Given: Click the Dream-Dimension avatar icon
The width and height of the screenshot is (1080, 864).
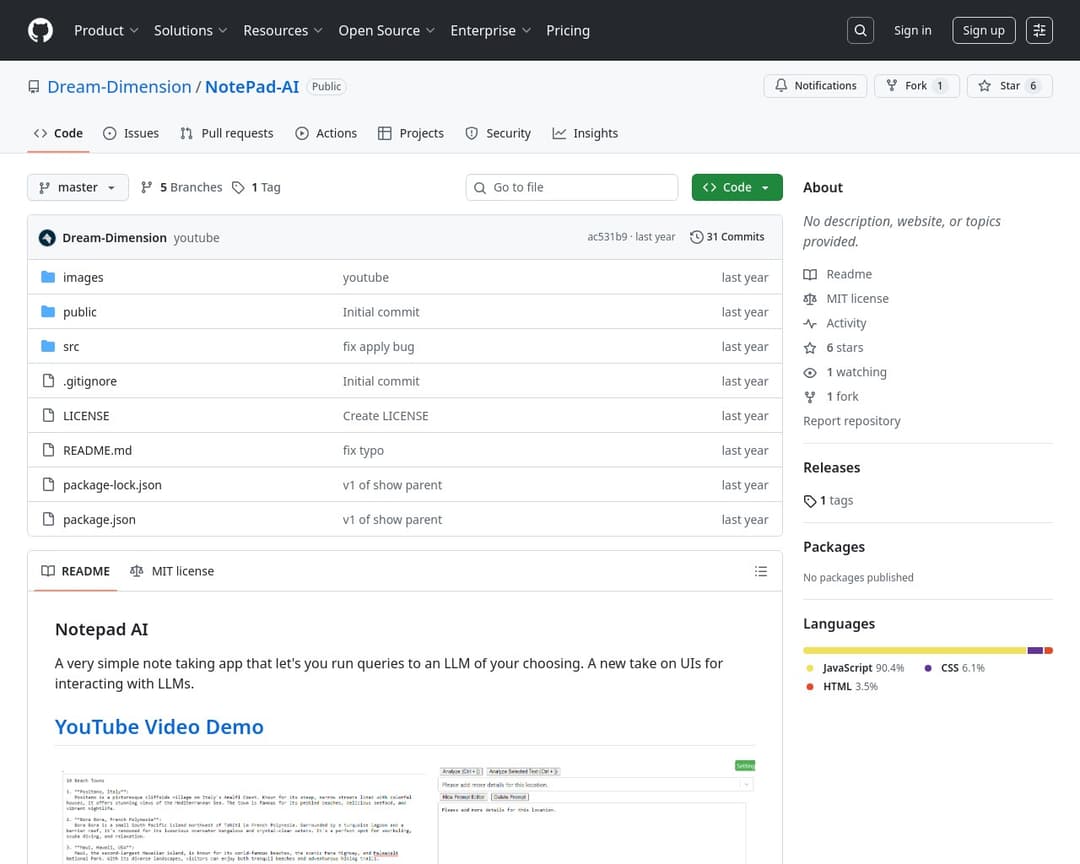Looking at the screenshot, I should coord(47,238).
